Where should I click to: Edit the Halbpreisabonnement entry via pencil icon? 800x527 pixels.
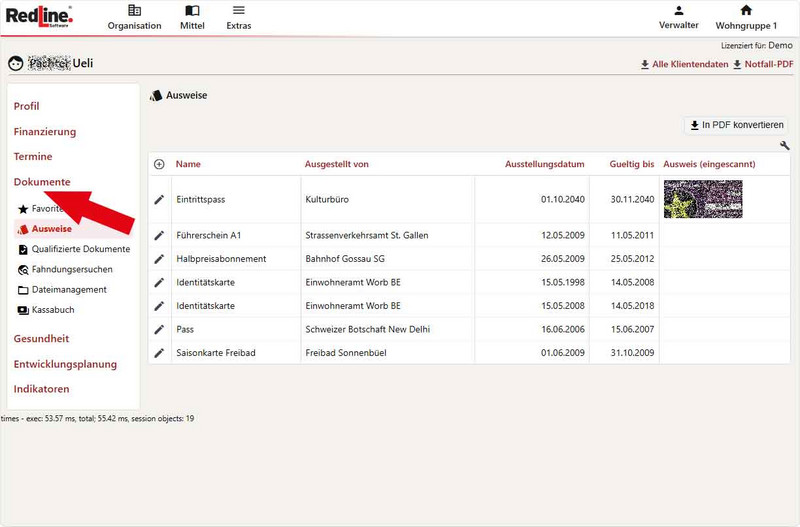pyautogui.click(x=159, y=259)
